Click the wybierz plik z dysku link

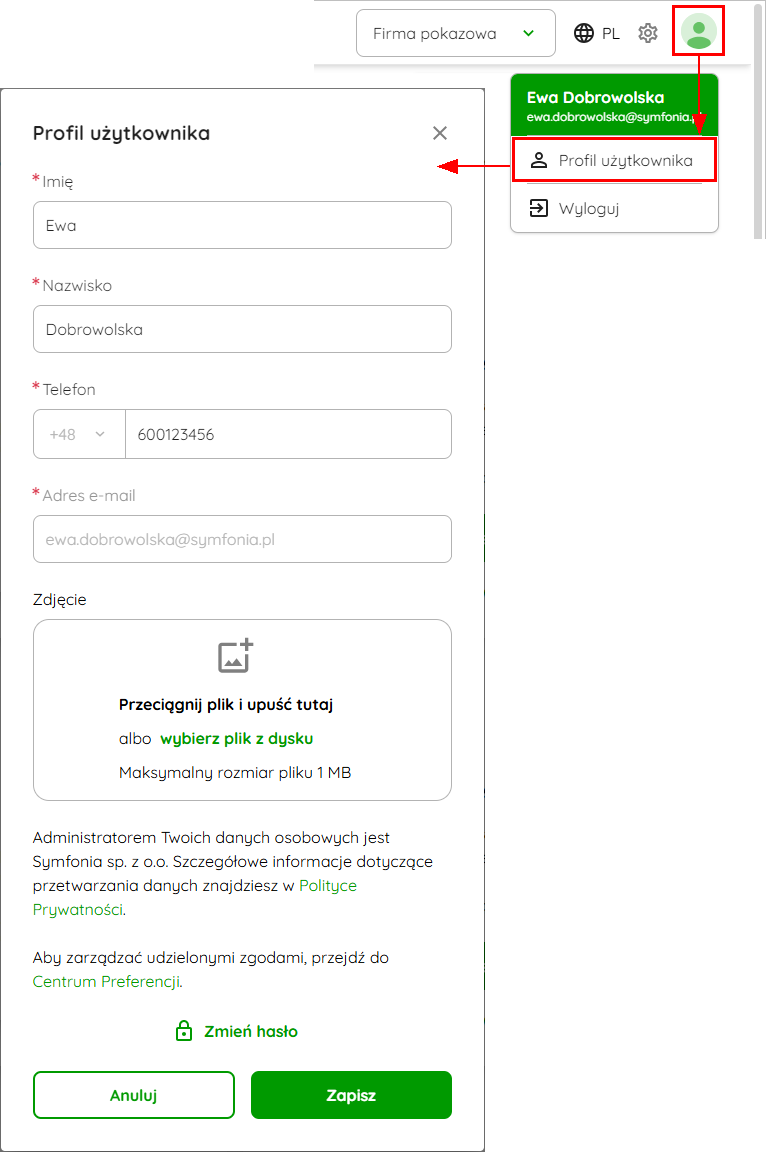pyautogui.click(x=236, y=738)
